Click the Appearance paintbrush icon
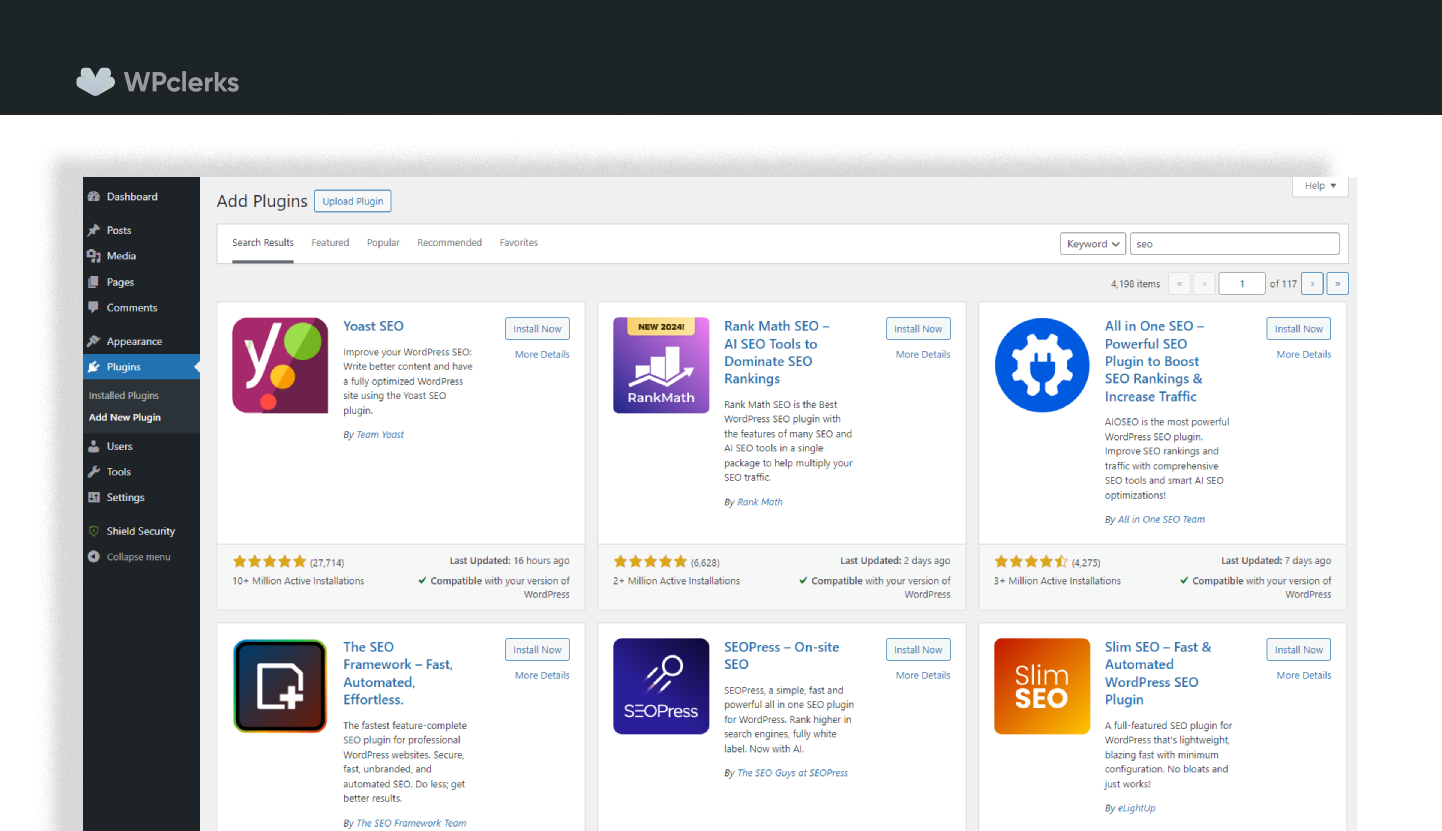 point(94,341)
